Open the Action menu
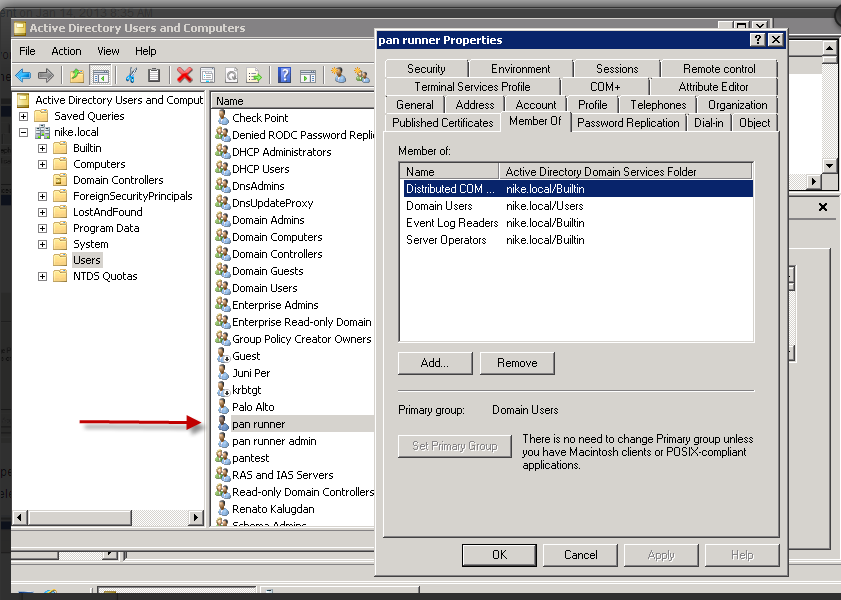This screenshot has width=841, height=600. pyautogui.click(x=67, y=51)
